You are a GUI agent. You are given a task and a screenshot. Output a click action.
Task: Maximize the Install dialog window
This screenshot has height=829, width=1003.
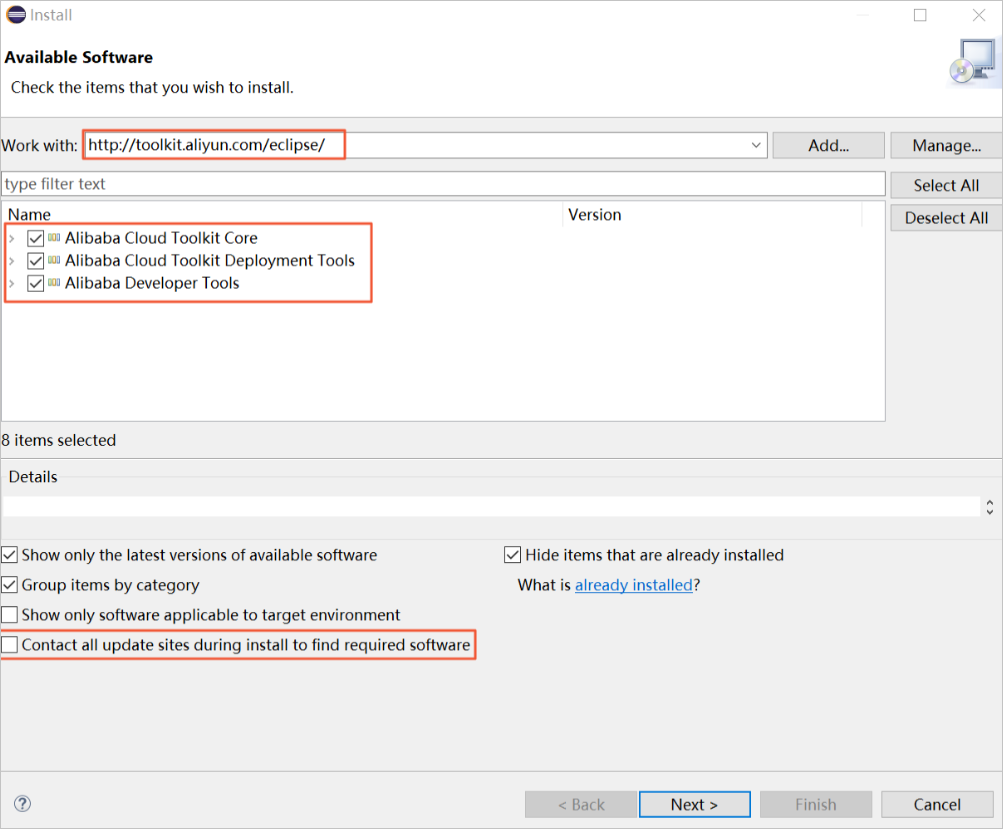(920, 15)
